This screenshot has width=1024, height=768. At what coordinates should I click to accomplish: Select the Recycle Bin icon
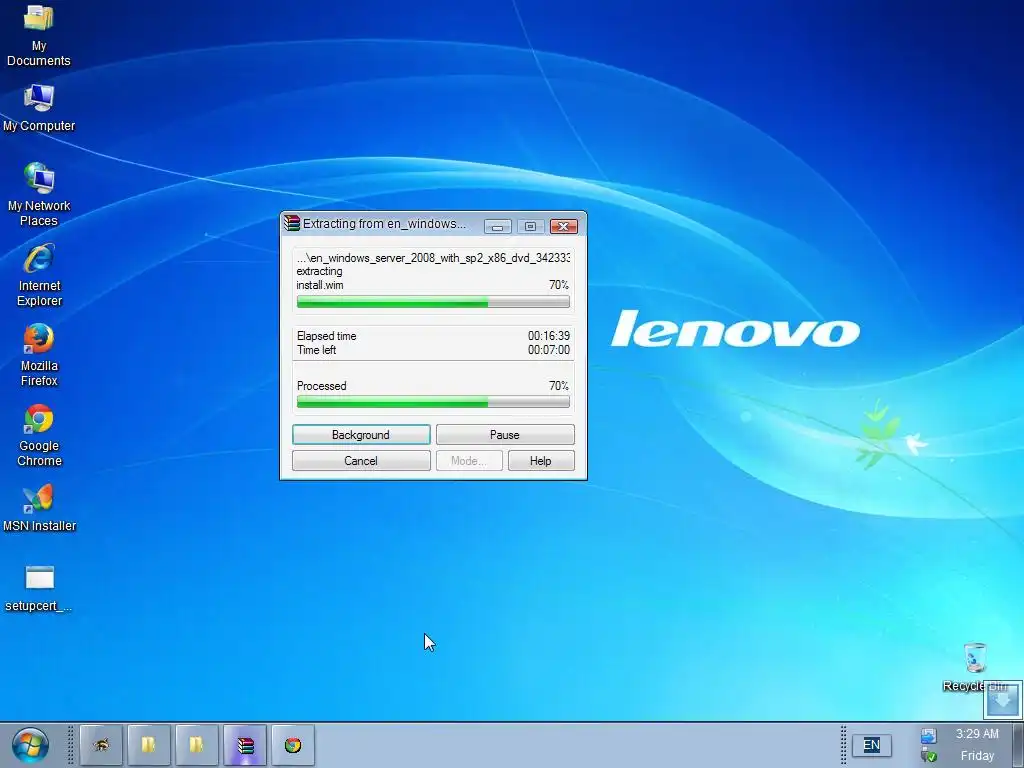tap(975, 667)
